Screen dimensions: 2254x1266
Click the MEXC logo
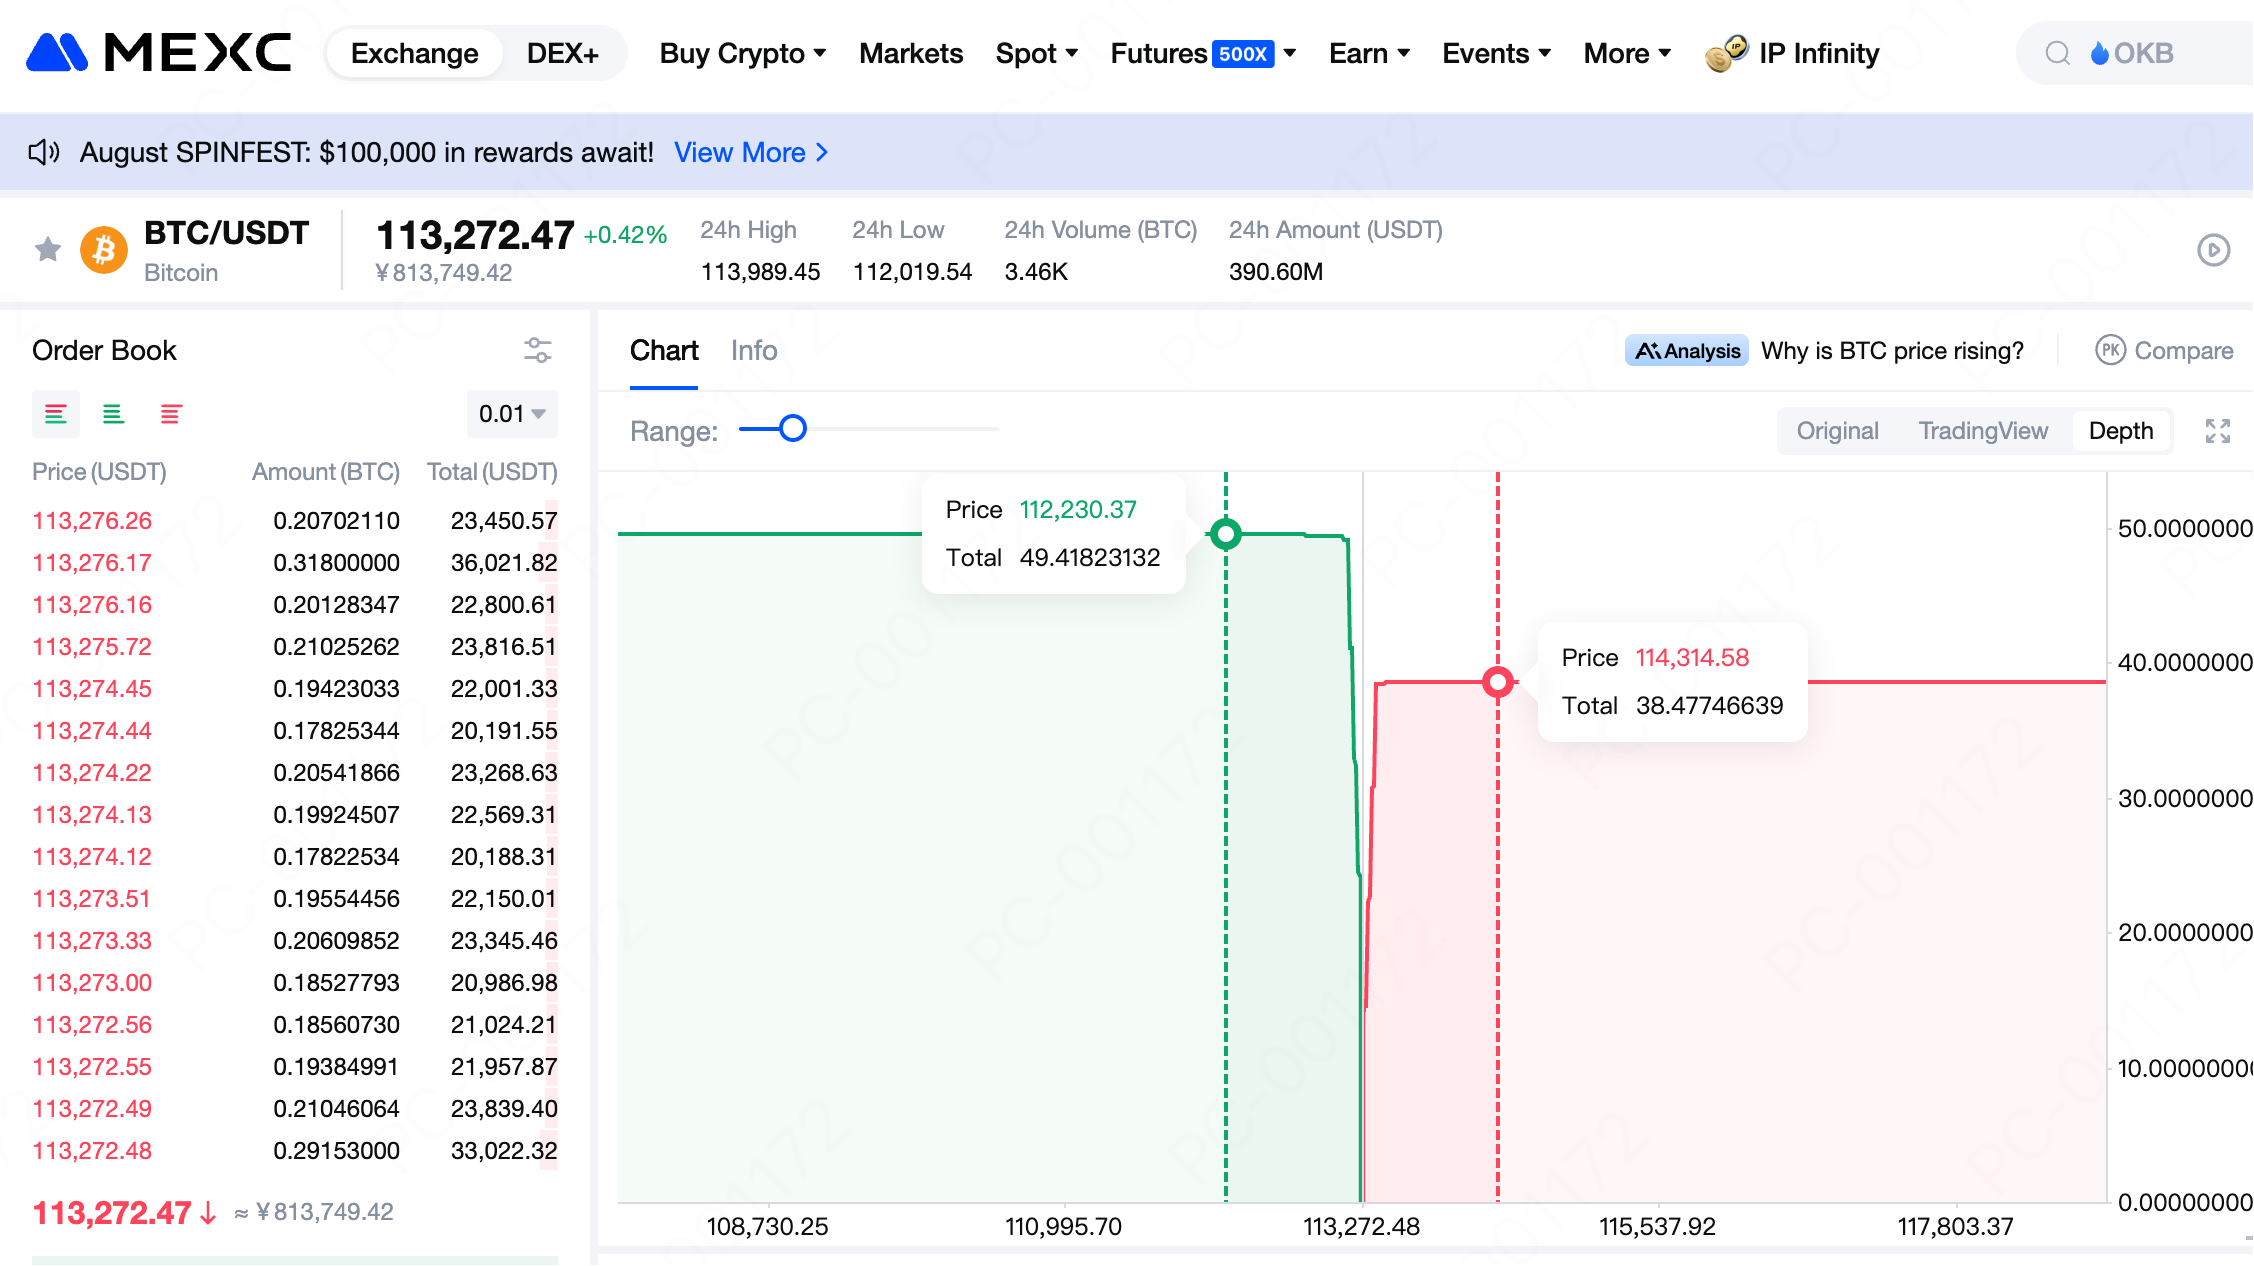pyautogui.click(x=158, y=53)
